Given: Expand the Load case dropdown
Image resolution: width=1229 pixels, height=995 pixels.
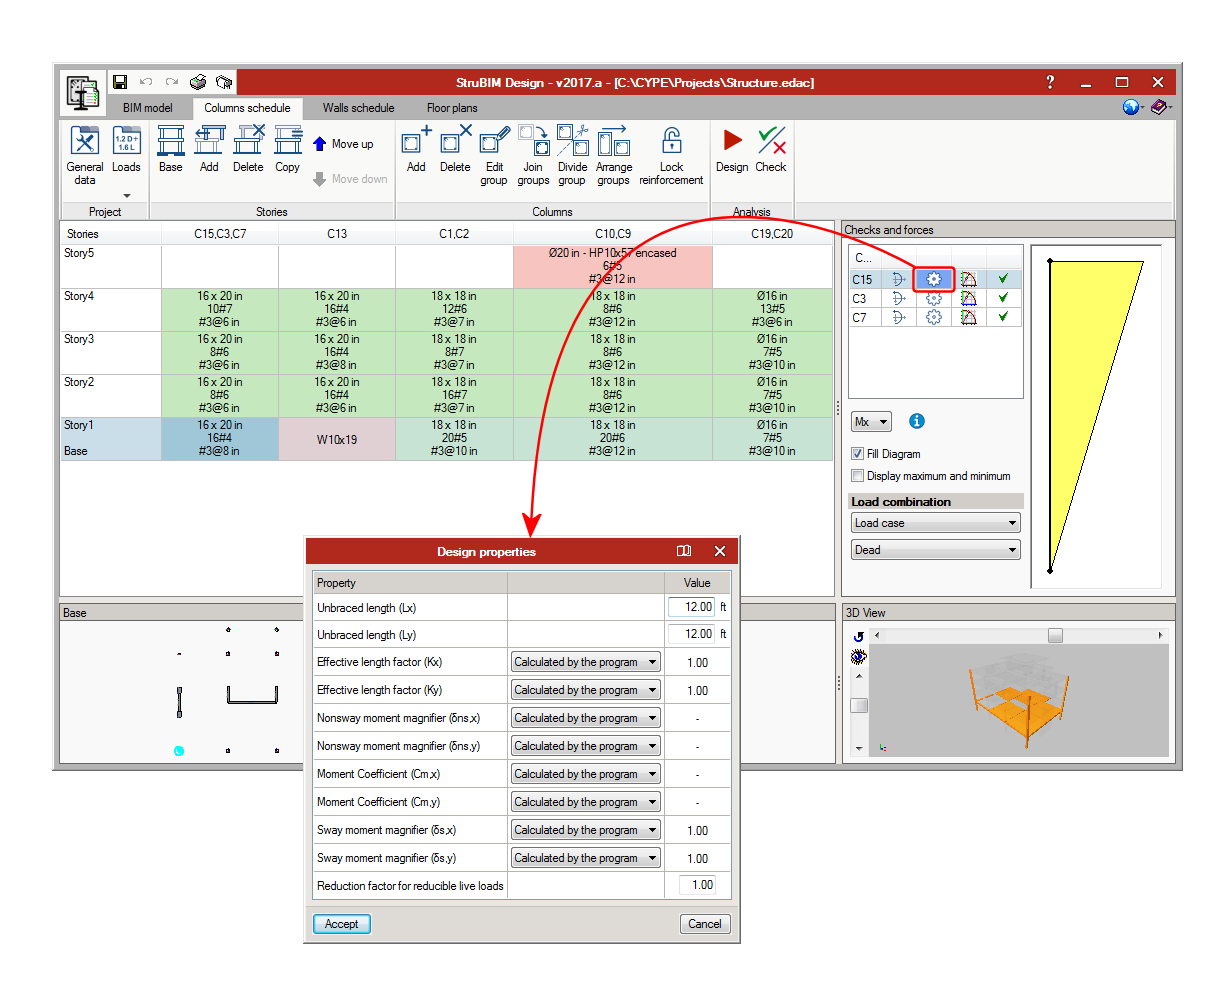Looking at the screenshot, I should [935, 523].
